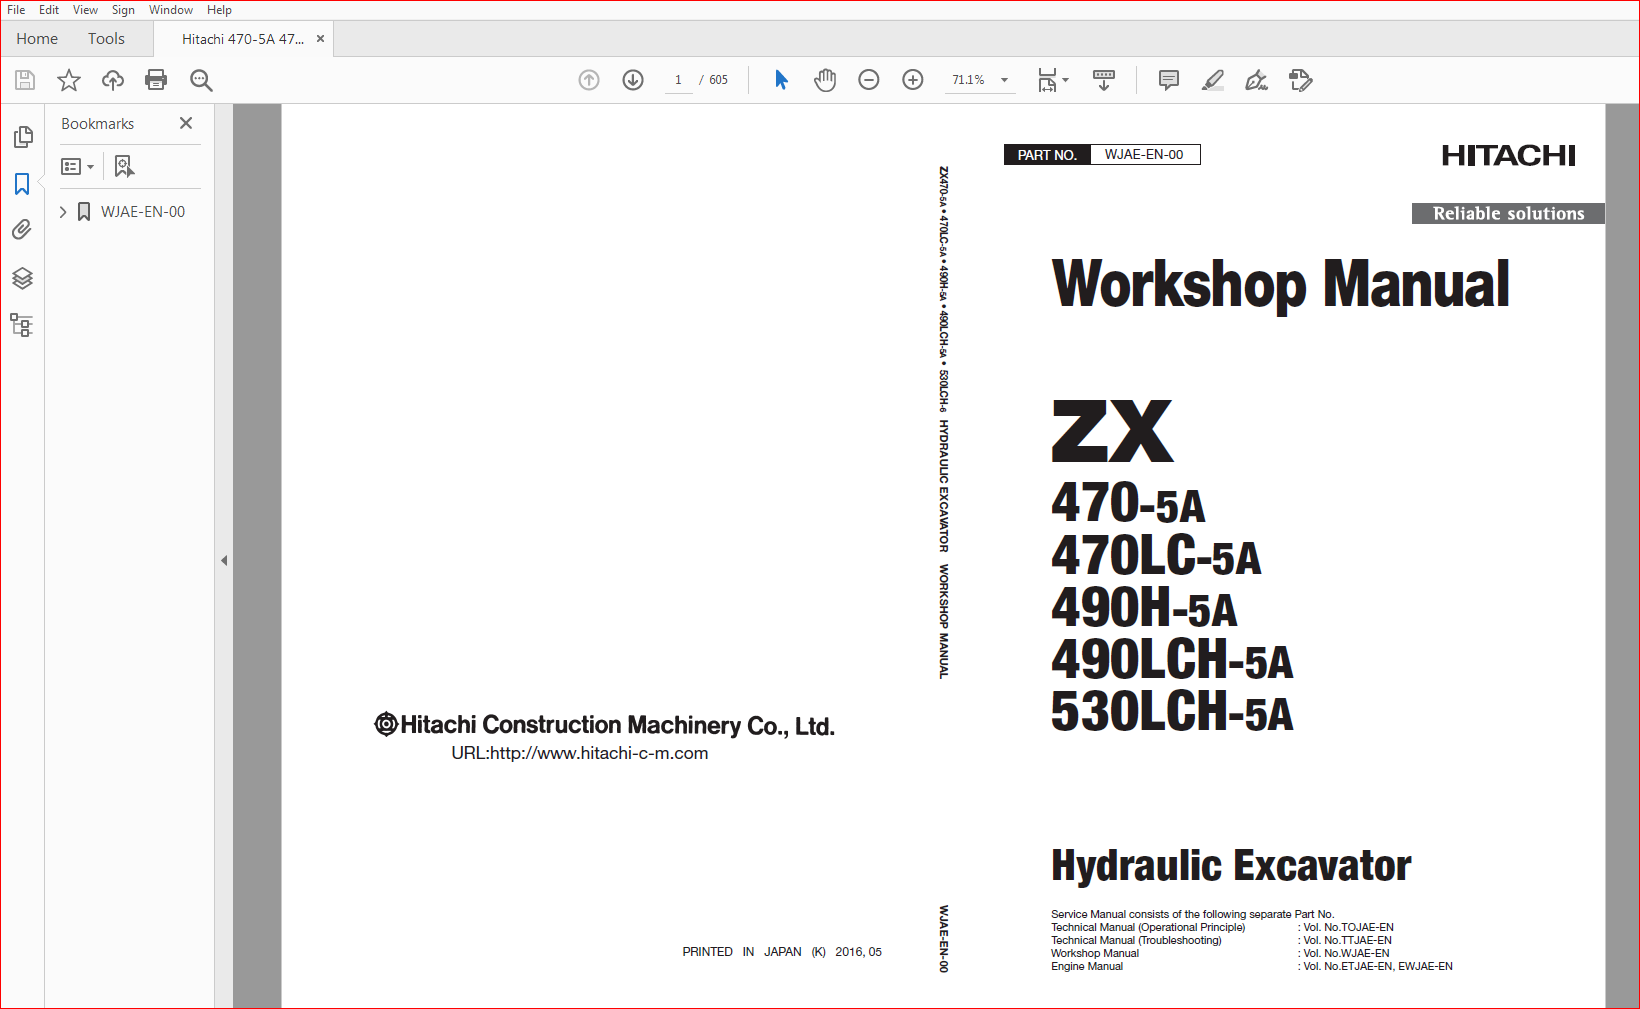Open bookmarks options dropdown menu
This screenshot has width=1640, height=1009.
[x=78, y=166]
